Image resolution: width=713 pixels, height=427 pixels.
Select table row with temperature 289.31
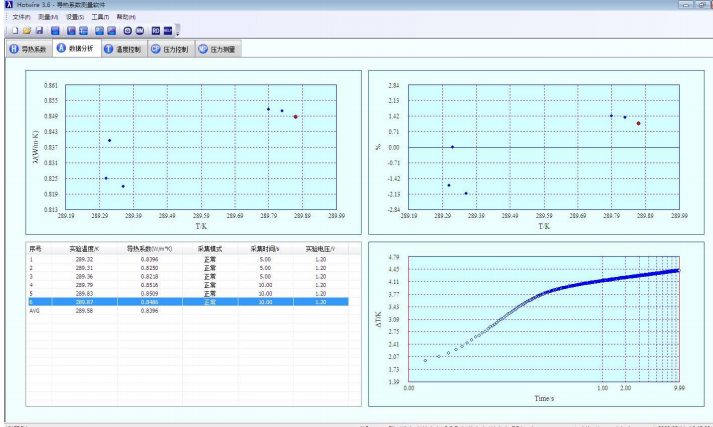click(187, 268)
